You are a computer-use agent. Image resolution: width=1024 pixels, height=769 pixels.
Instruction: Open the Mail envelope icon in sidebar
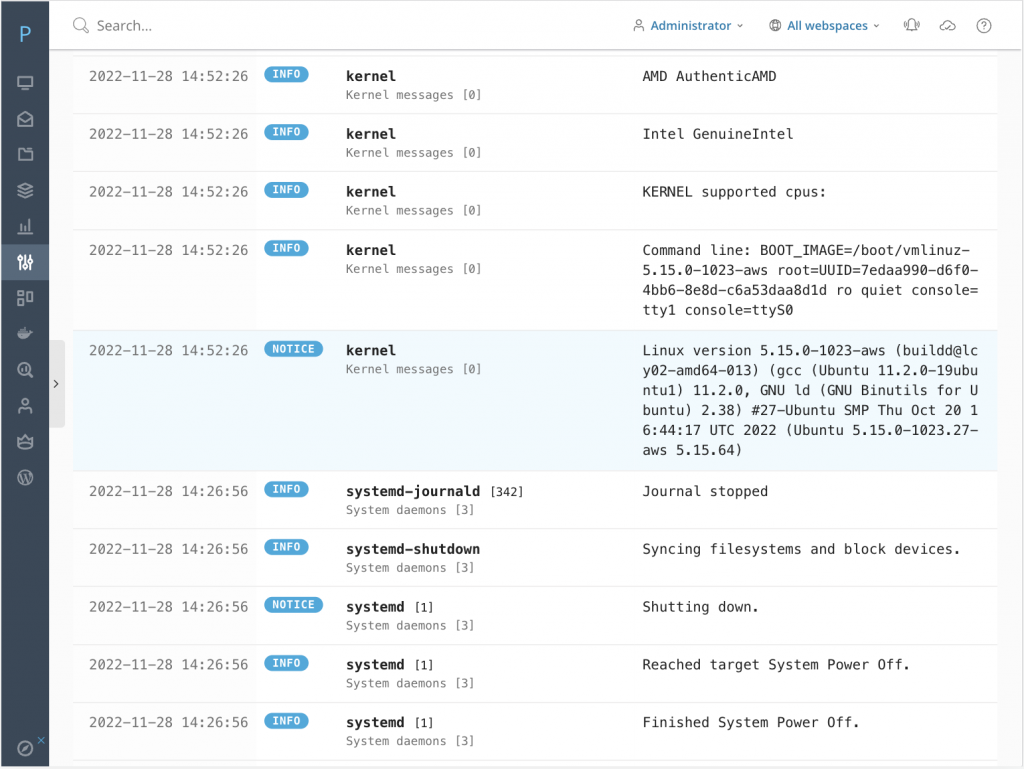click(x=25, y=119)
